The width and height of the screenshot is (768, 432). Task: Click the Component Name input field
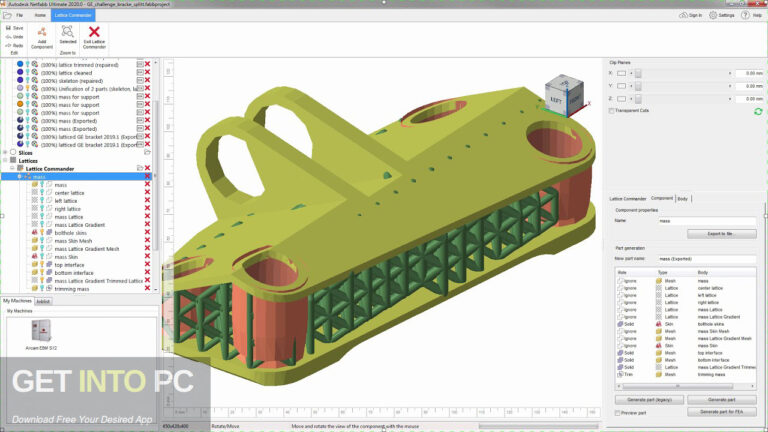(707, 221)
